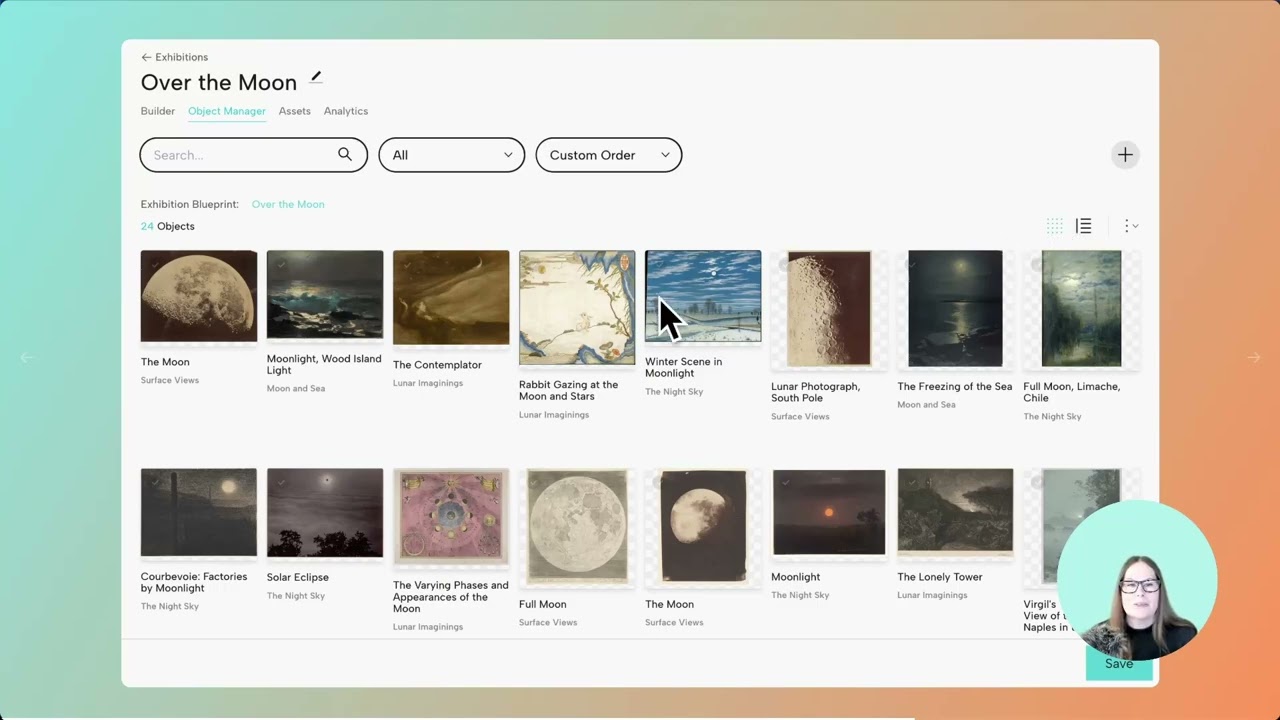Viewport: 1280px width, 720px height.
Task: Open The Freezing of the Sea thumbnail
Action: coord(955,308)
